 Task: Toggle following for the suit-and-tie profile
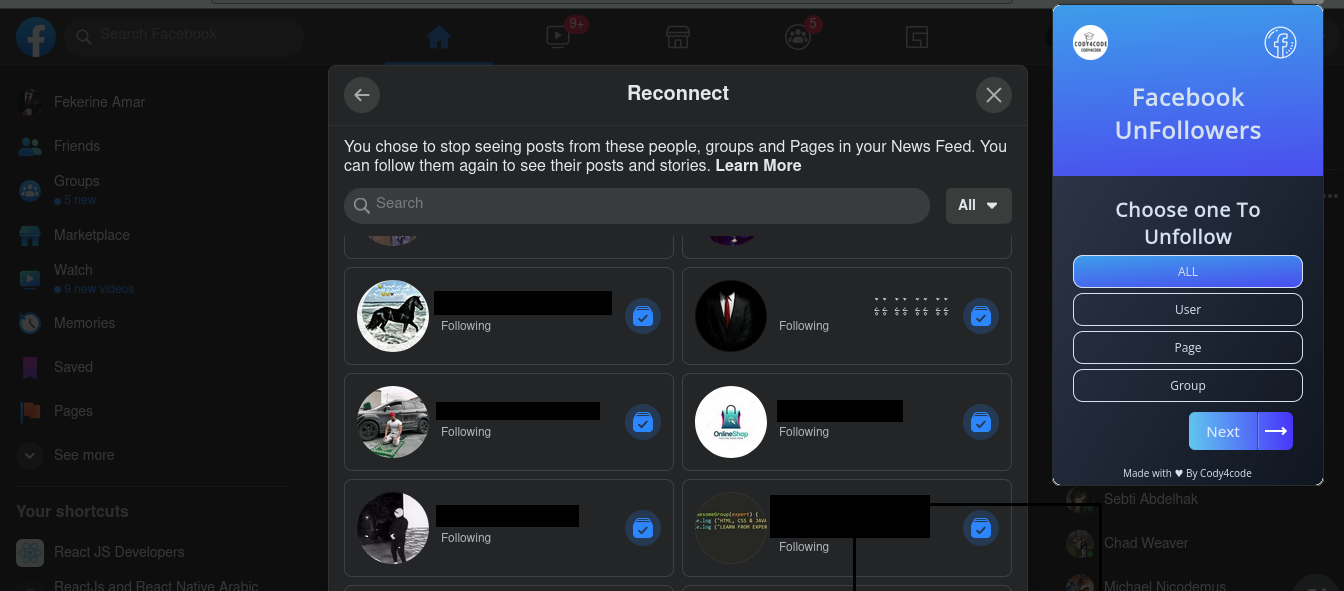point(981,316)
